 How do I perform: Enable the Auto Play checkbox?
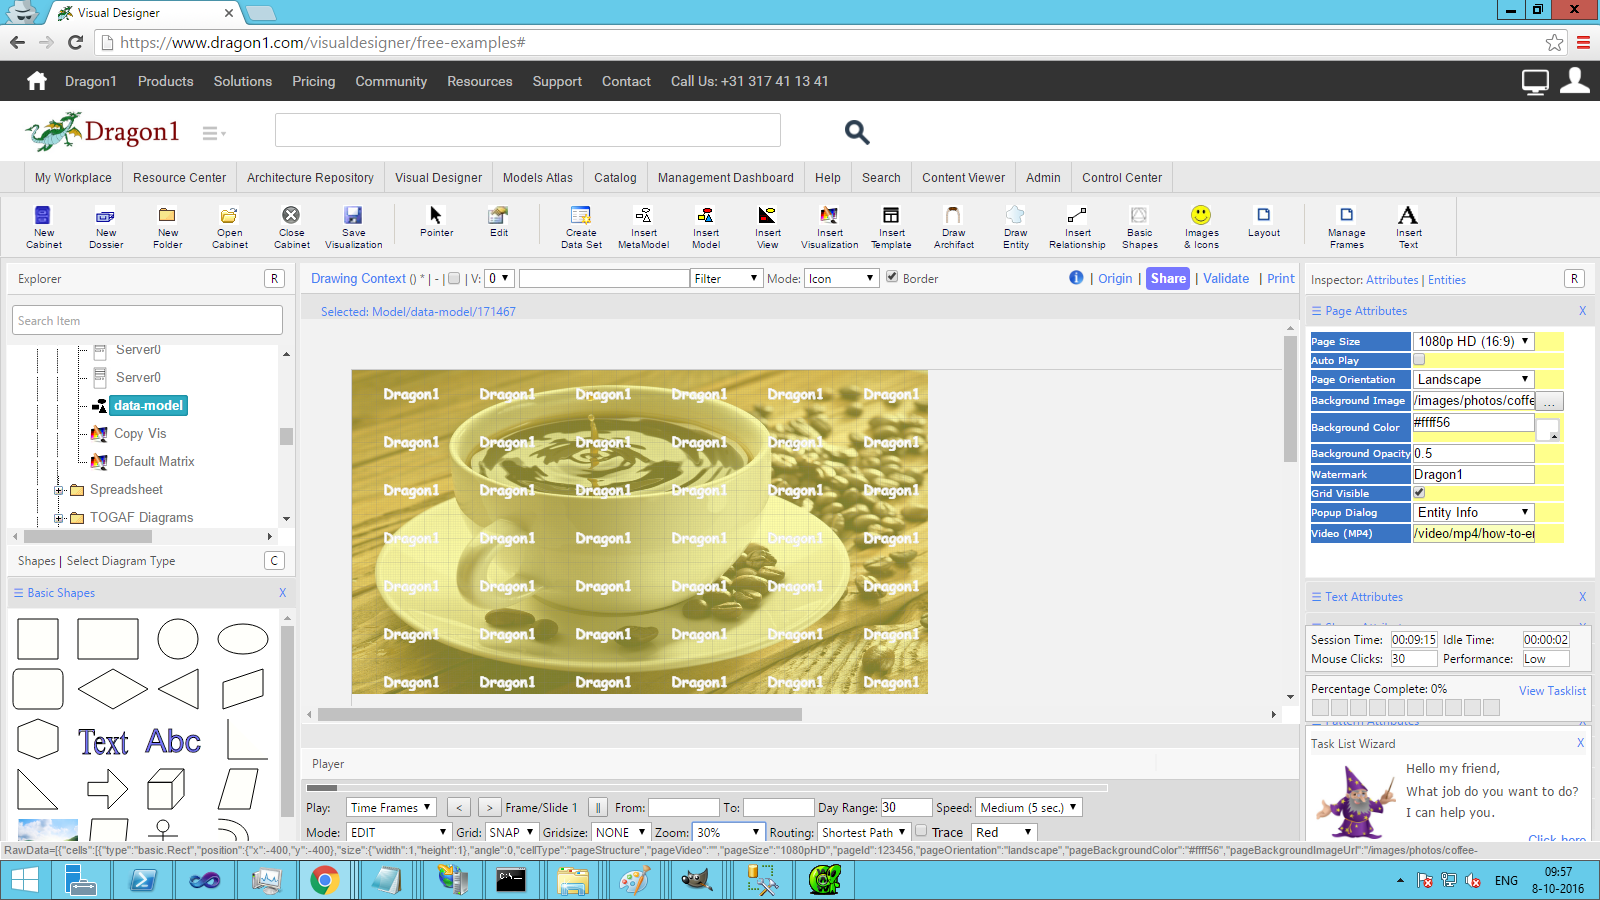(1419, 360)
